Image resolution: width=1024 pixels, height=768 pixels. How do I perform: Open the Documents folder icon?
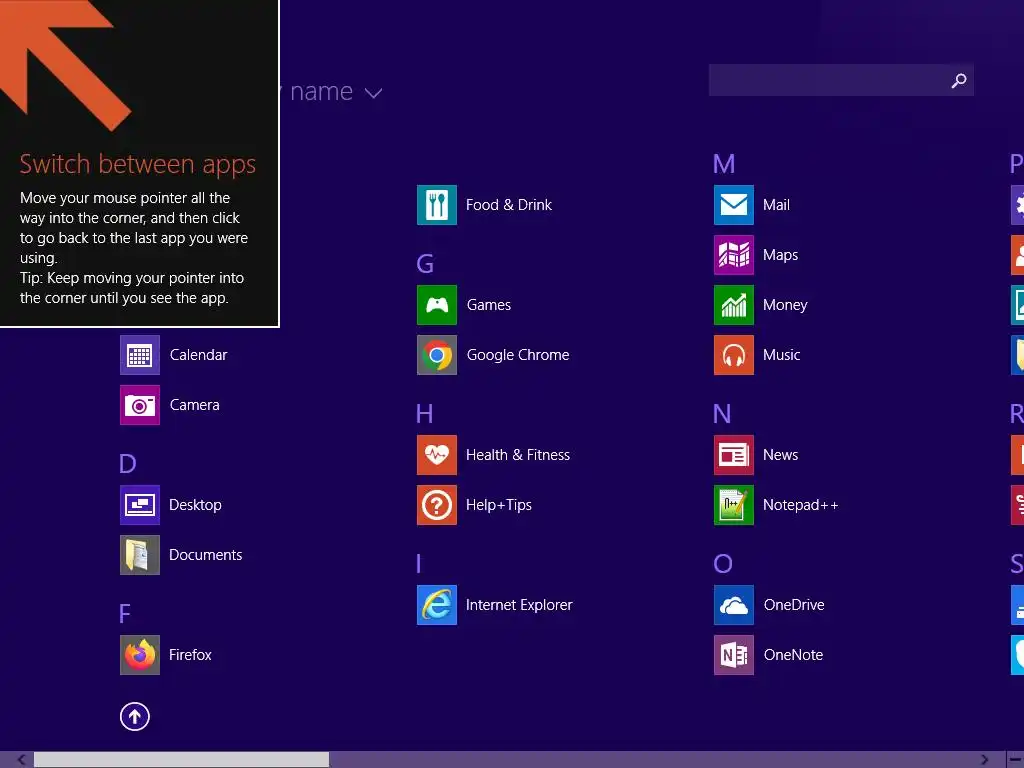coord(140,555)
